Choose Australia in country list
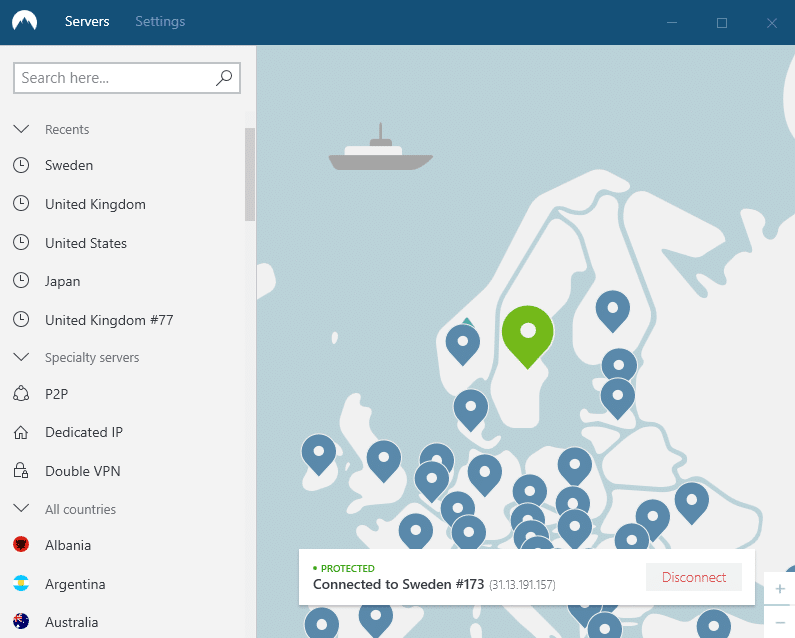The width and height of the screenshot is (795, 638). click(71, 622)
